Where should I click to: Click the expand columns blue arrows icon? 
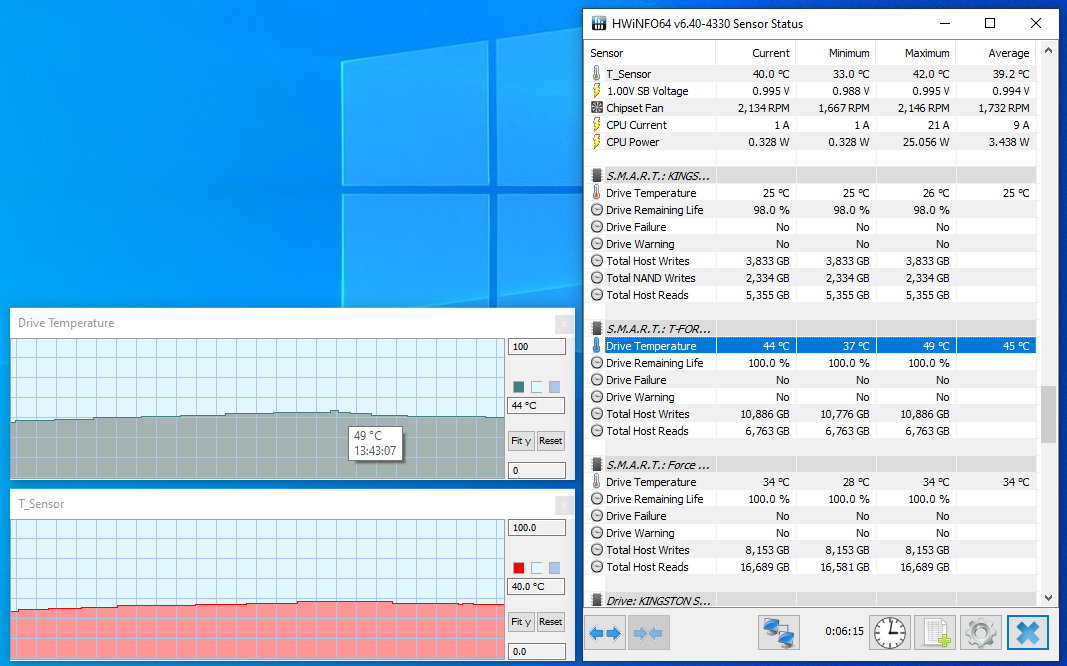pos(605,633)
